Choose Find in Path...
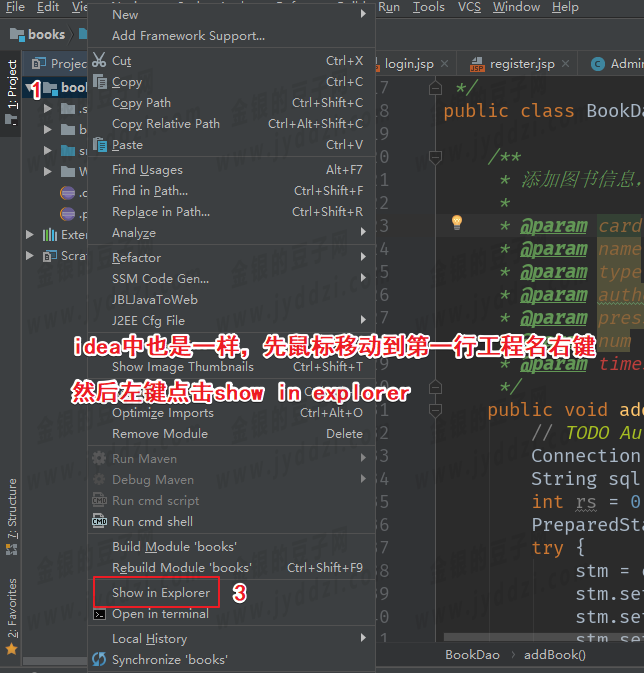 click(x=231, y=191)
